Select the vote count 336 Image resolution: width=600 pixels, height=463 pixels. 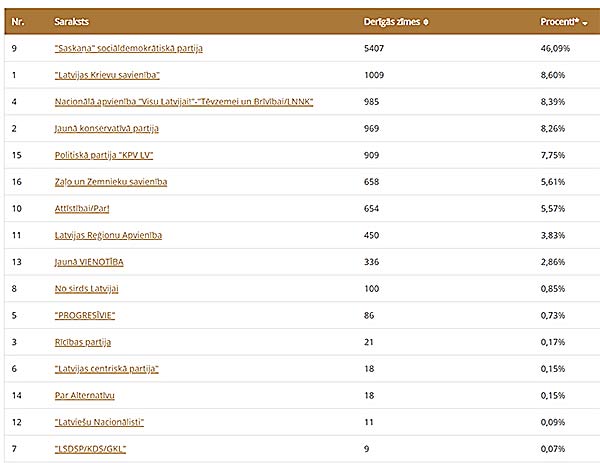[371, 262]
